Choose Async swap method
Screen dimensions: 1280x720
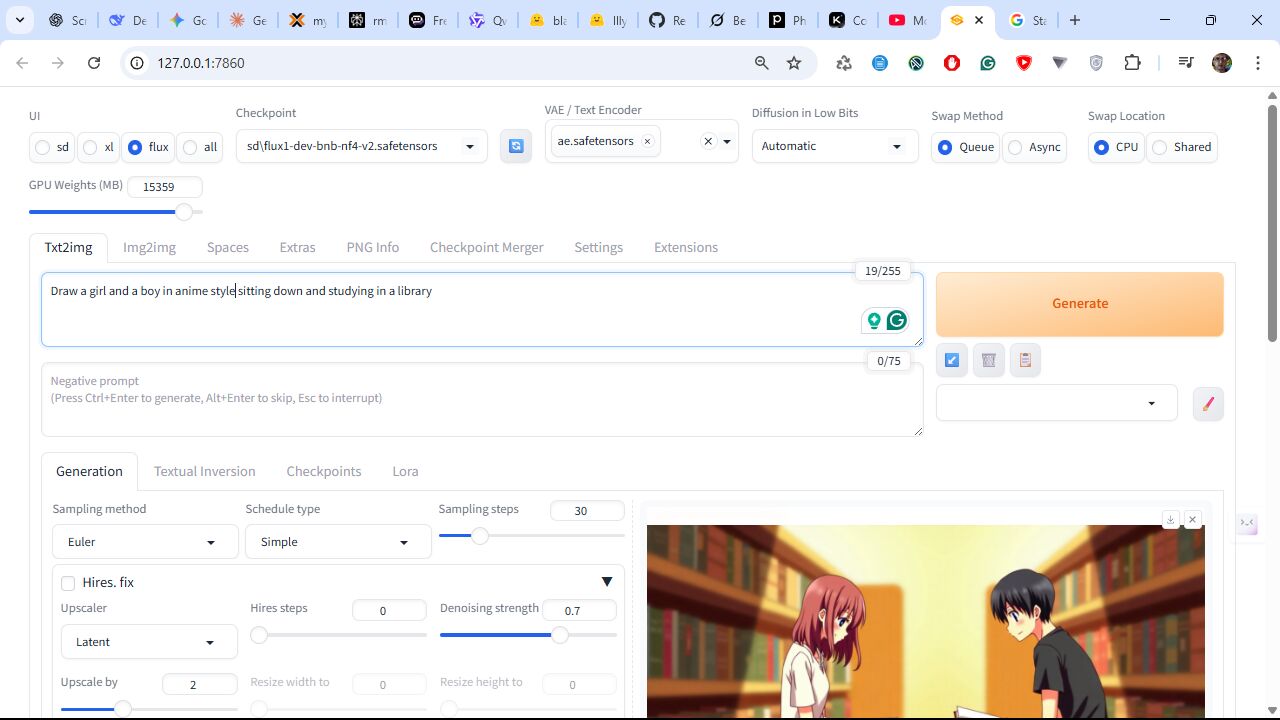1016,148
